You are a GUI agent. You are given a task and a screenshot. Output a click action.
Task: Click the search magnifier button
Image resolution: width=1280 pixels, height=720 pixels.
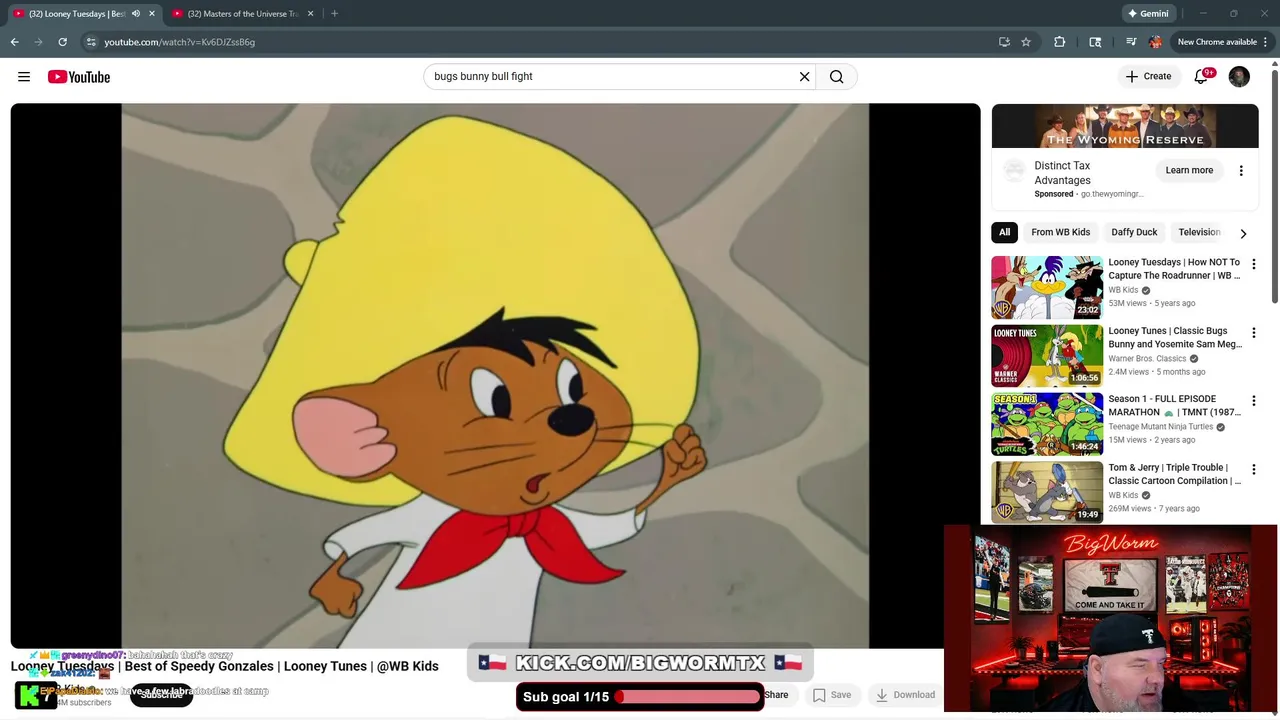tap(837, 77)
